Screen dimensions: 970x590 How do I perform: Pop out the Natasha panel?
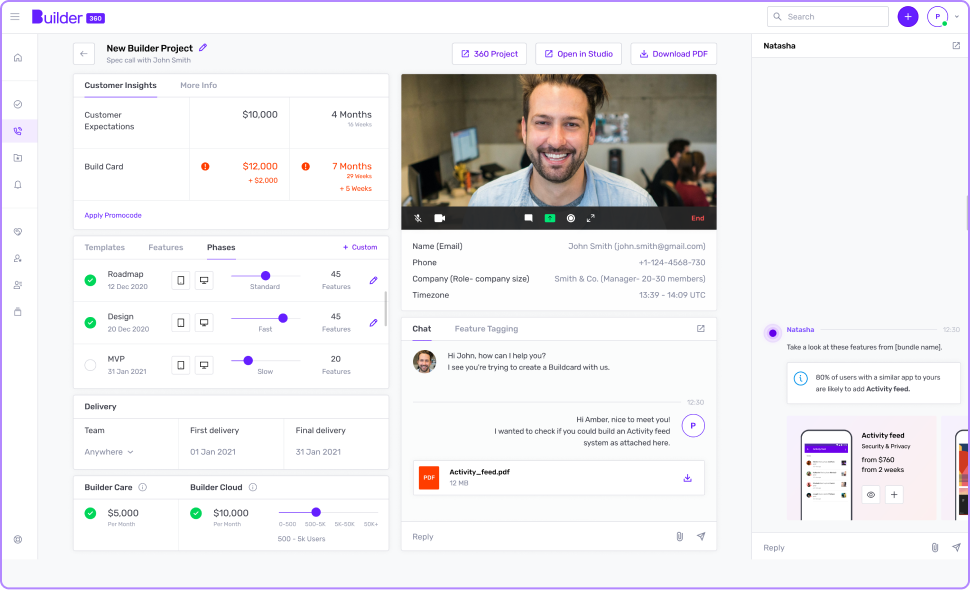click(x=956, y=46)
